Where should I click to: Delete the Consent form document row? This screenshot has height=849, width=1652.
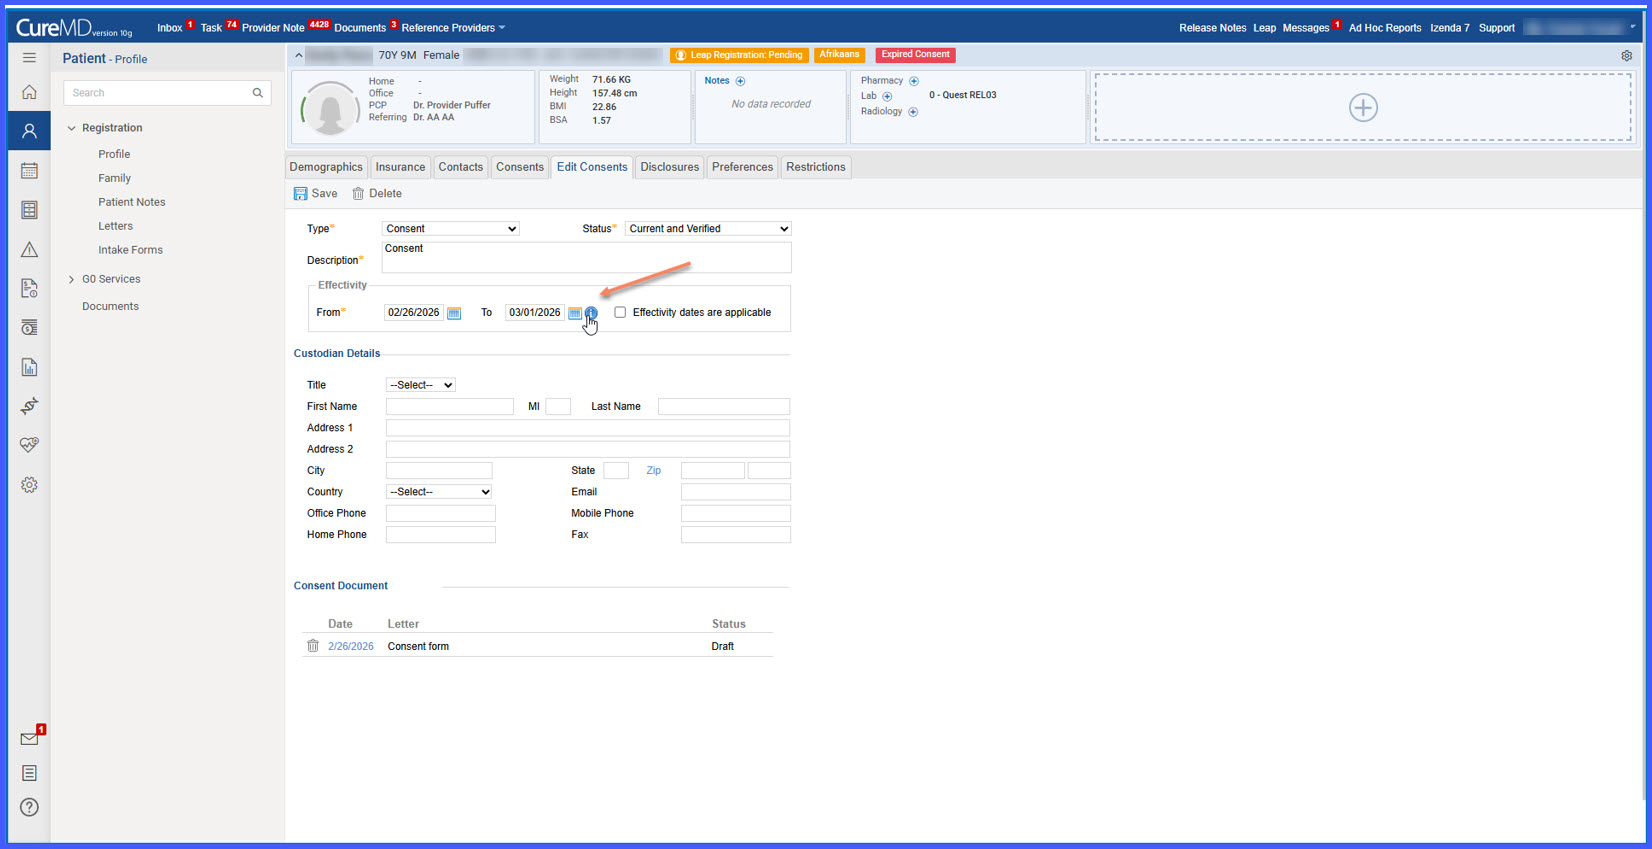[x=313, y=646]
